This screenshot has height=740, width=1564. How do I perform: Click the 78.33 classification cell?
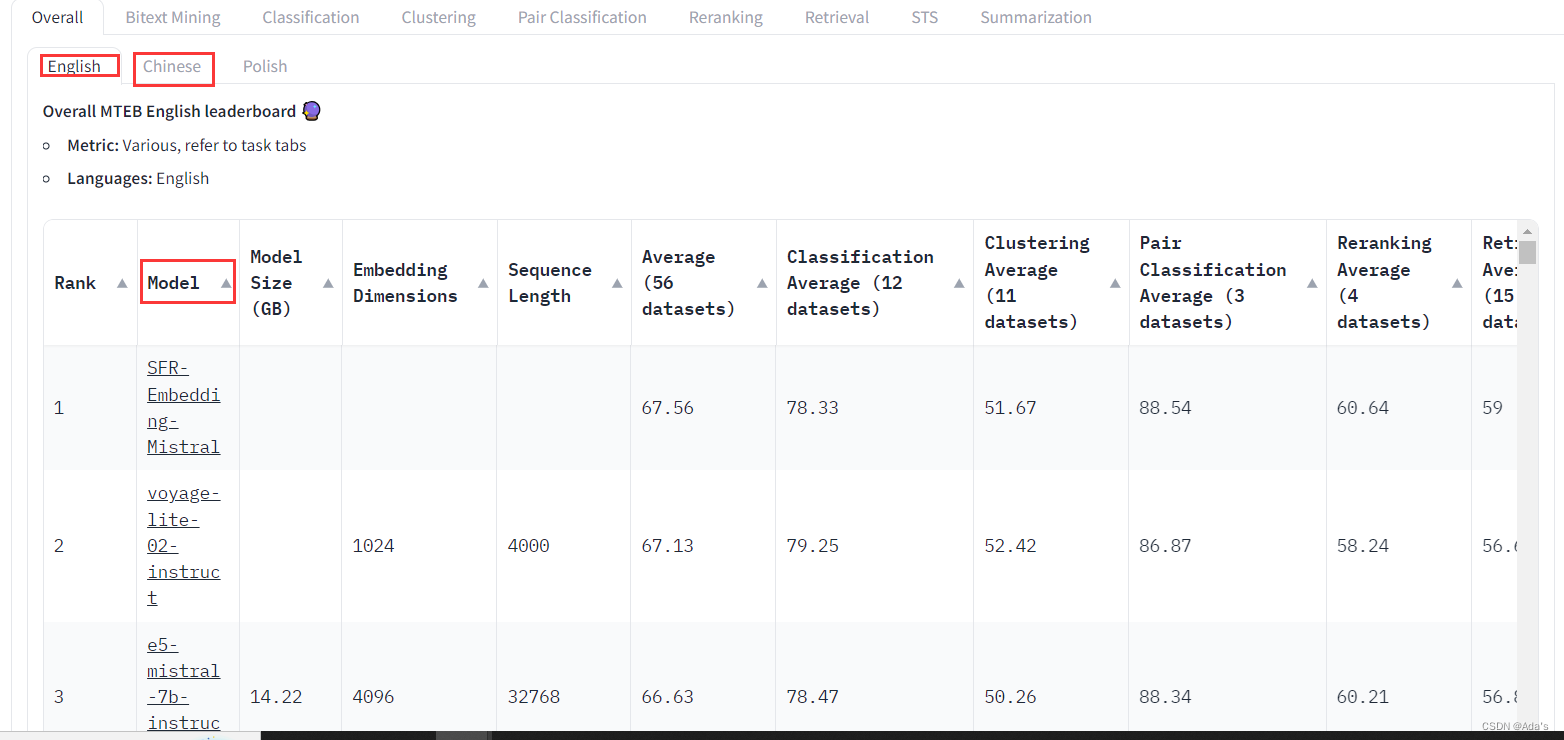pos(812,408)
